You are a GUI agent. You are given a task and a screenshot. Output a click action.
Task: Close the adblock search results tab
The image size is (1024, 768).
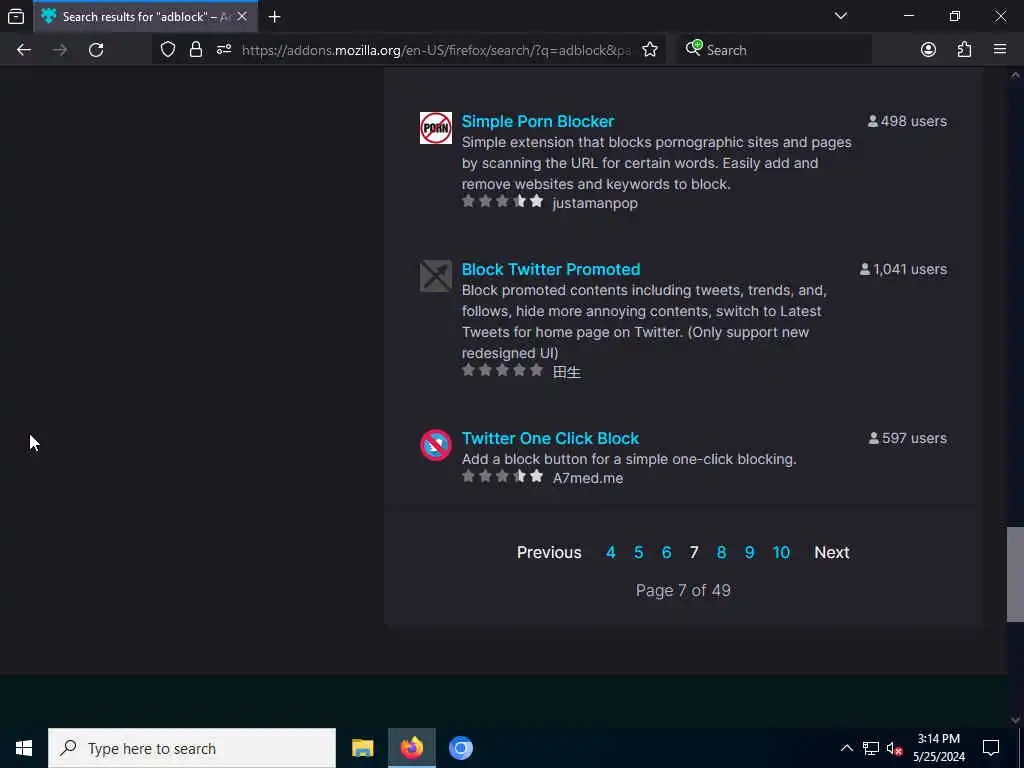tap(242, 16)
